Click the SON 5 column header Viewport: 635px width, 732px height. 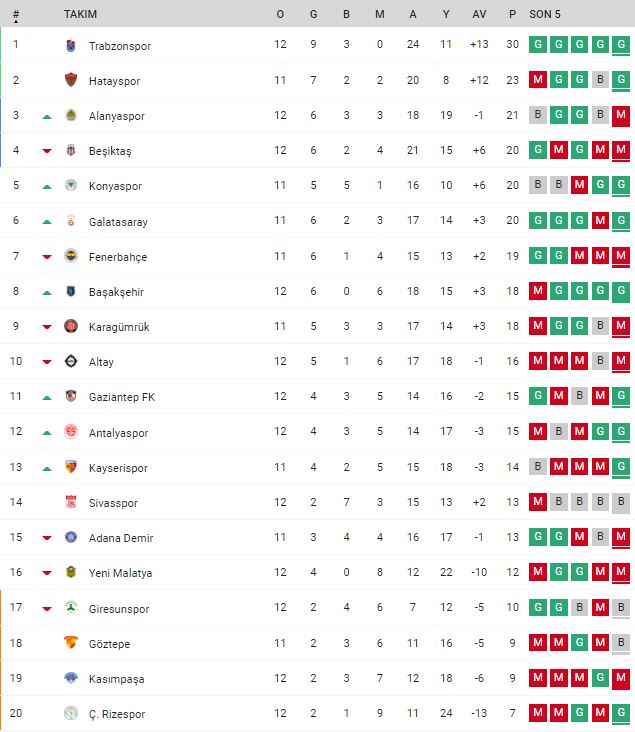pos(545,14)
